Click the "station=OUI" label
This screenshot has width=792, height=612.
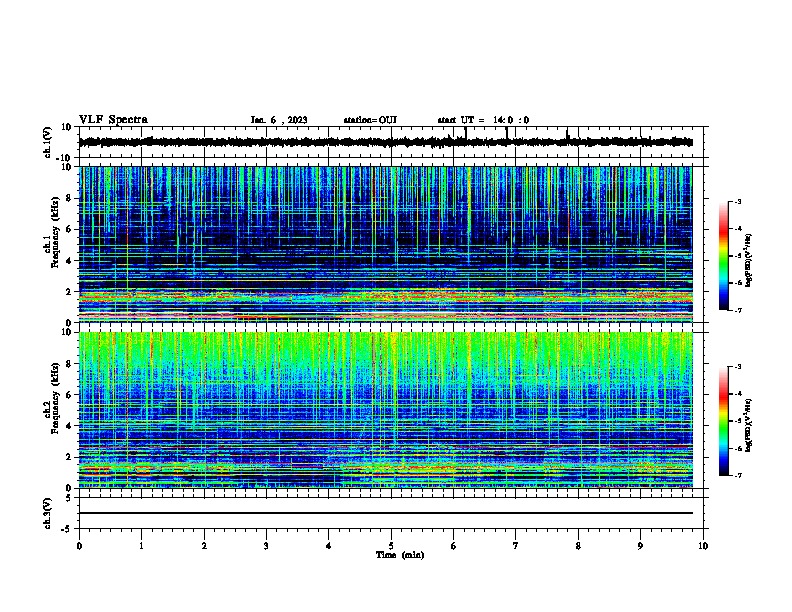click(x=370, y=120)
